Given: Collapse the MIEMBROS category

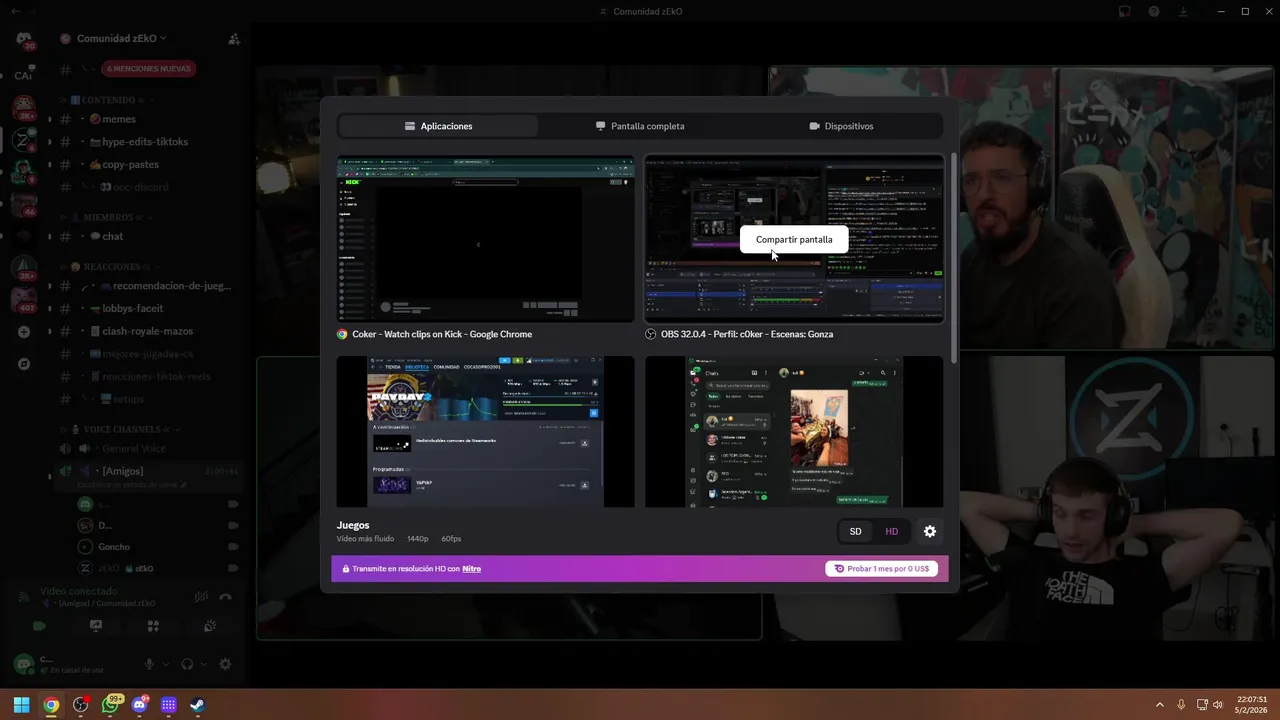Looking at the screenshot, I should pos(107,217).
